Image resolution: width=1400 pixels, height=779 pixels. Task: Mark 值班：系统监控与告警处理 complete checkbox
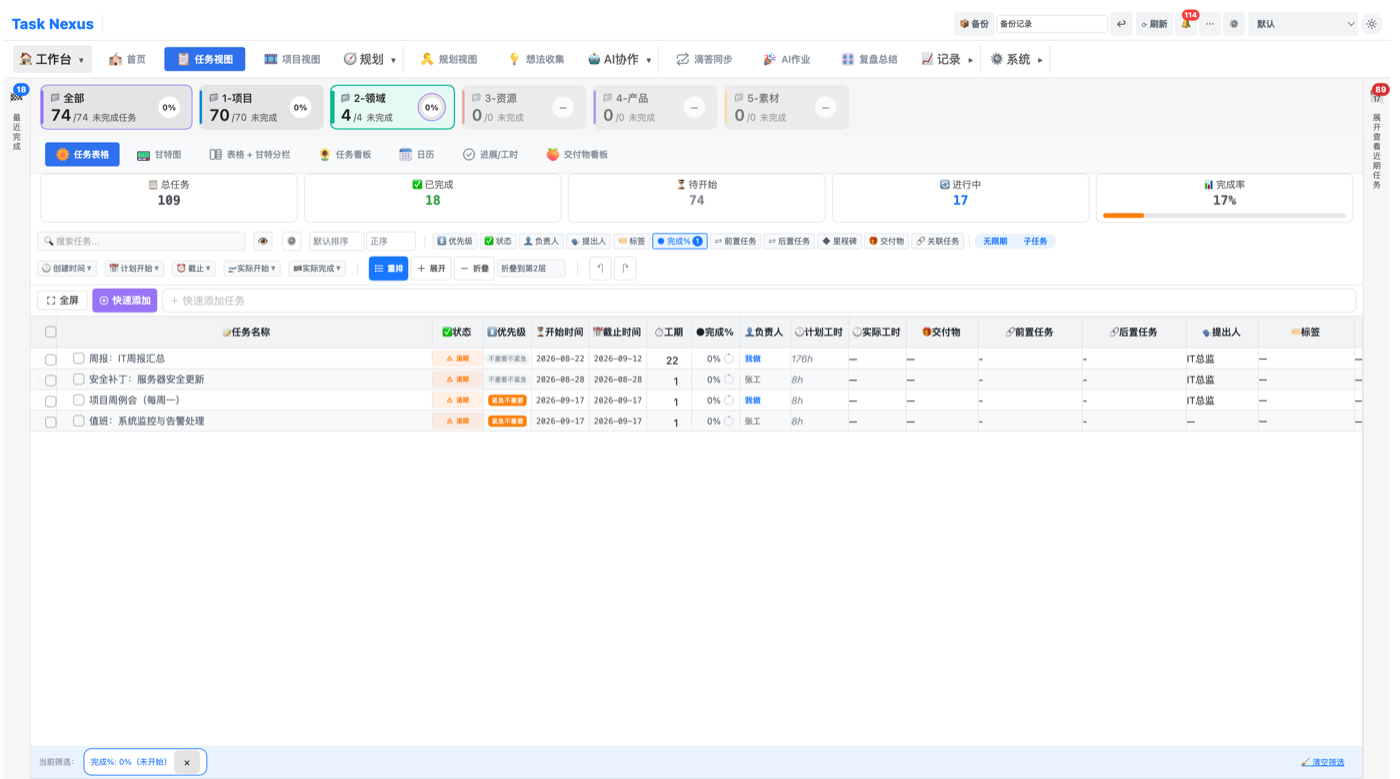click(x=78, y=421)
